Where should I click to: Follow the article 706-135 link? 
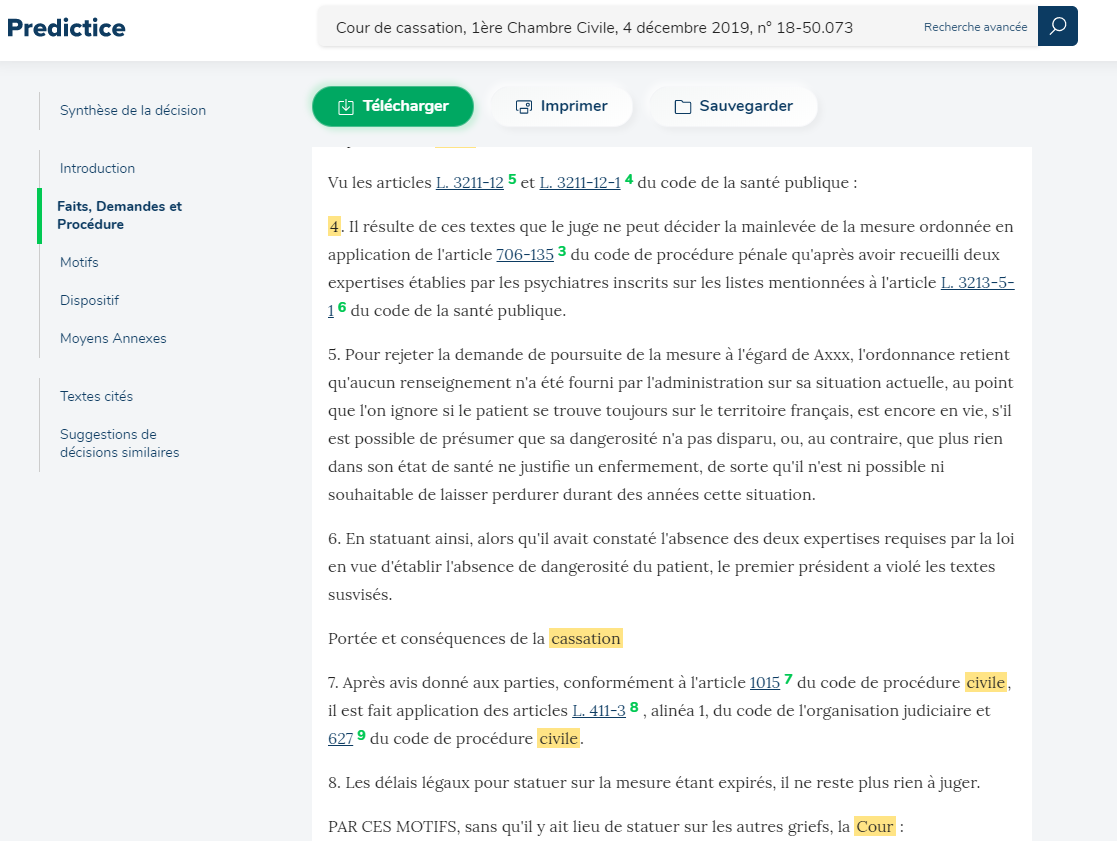pyautogui.click(x=524, y=255)
